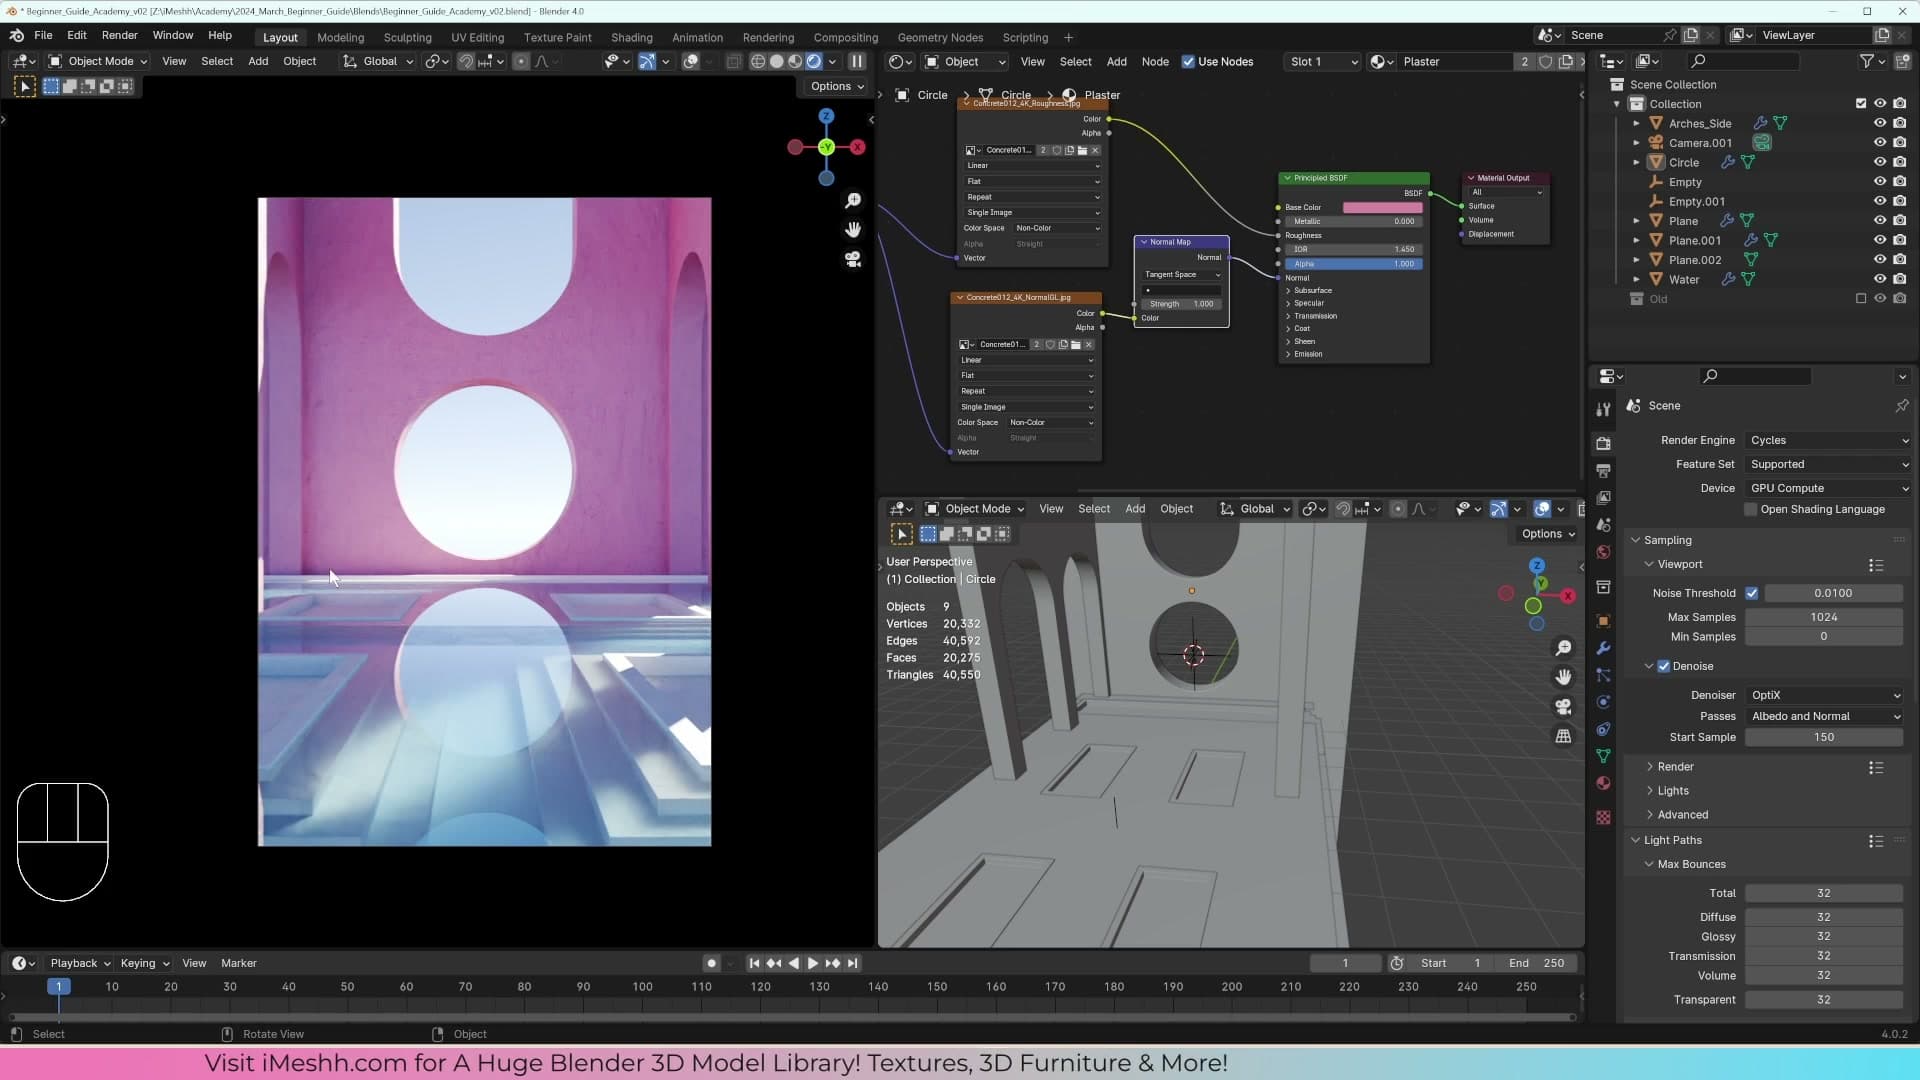Open the Tool properties tab

(x=1603, y=409)
